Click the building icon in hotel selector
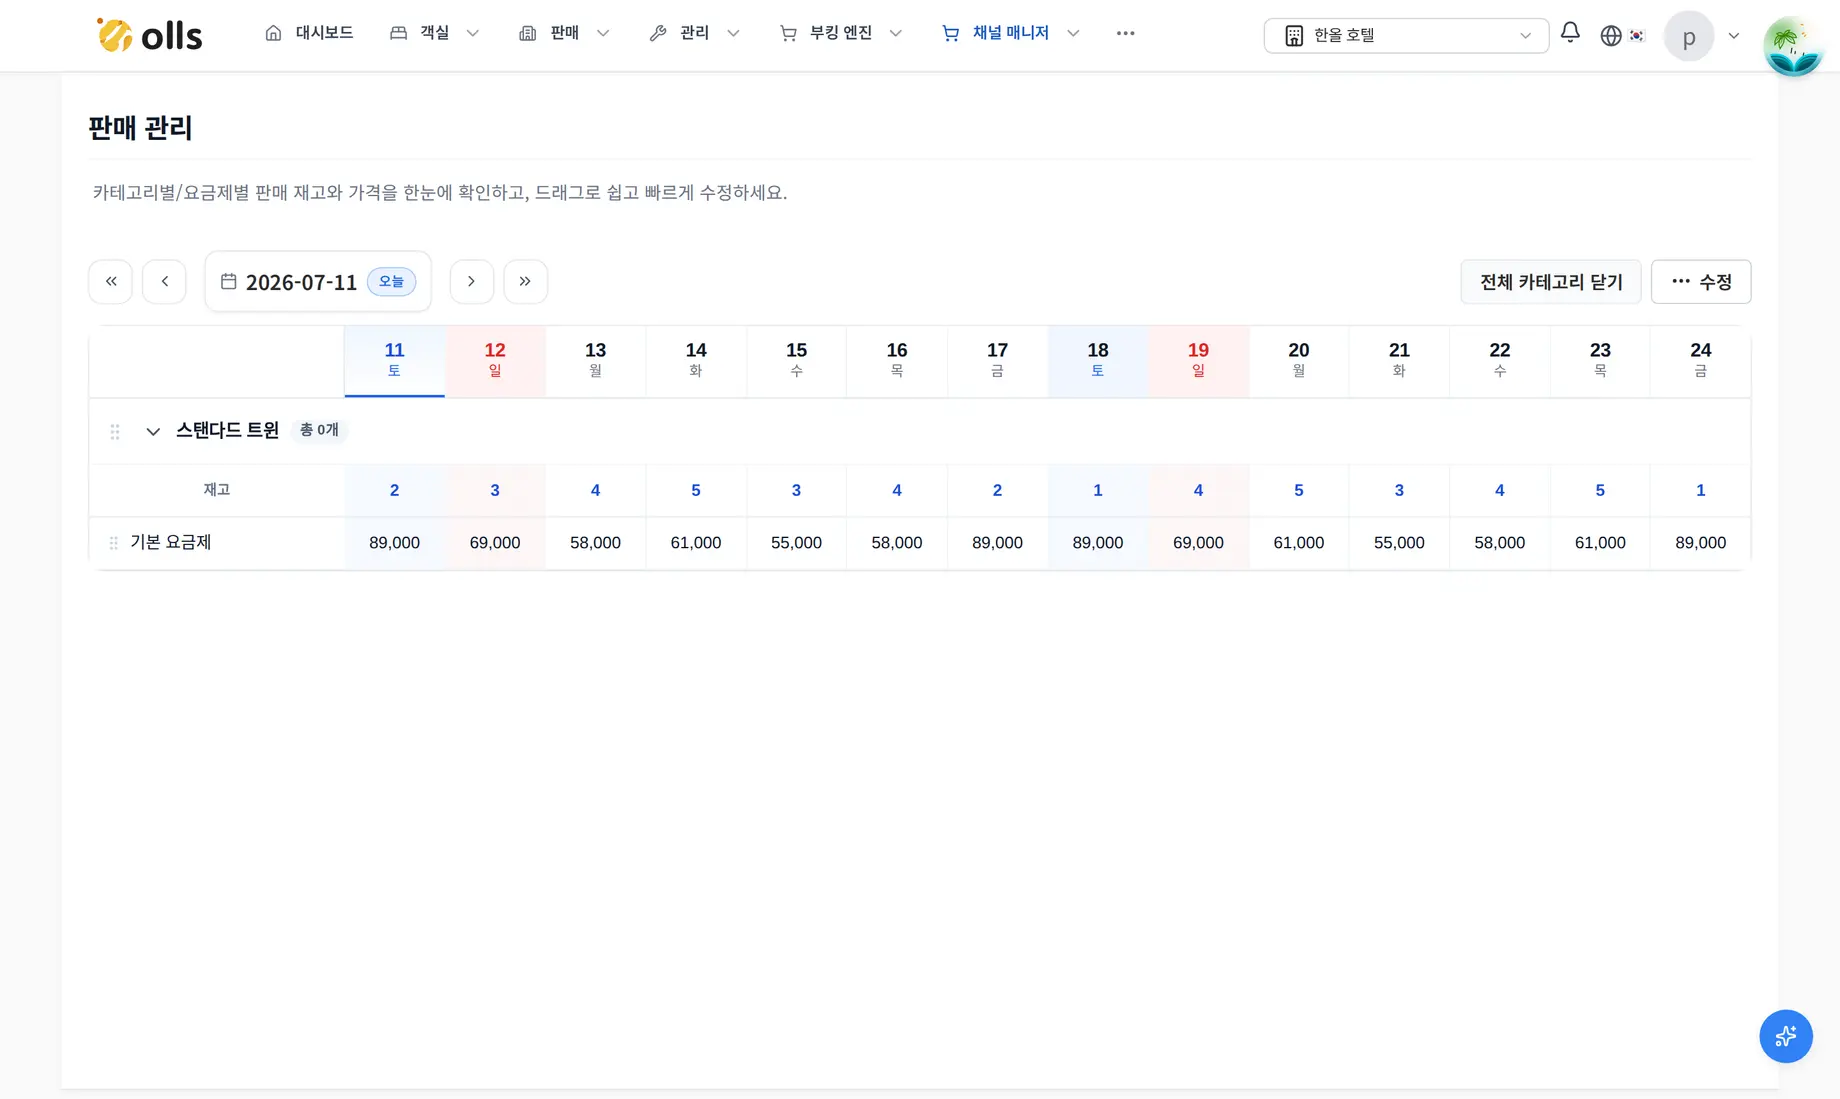The height and width of the screenshot is (1099, 1840). [x=1294, y=35]
